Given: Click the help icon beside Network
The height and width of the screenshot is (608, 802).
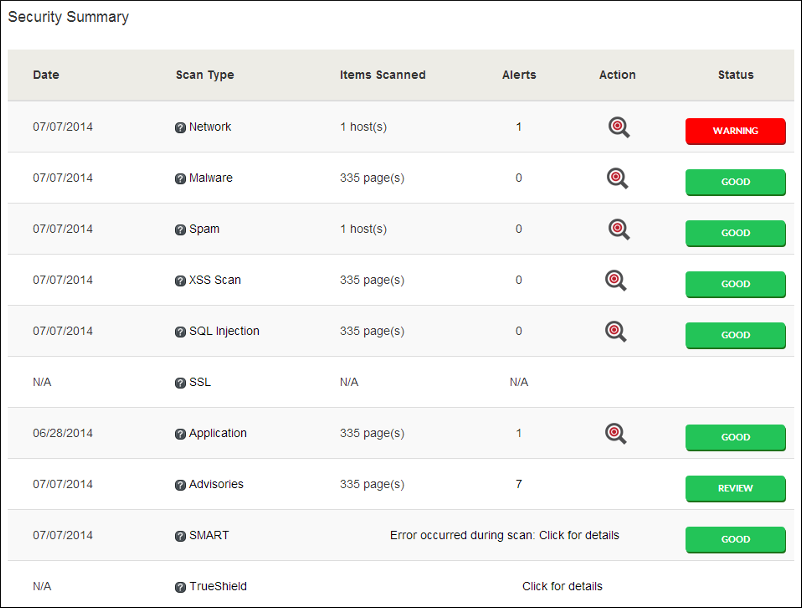Looking at the screenshot, I should [x=180, y=127].
